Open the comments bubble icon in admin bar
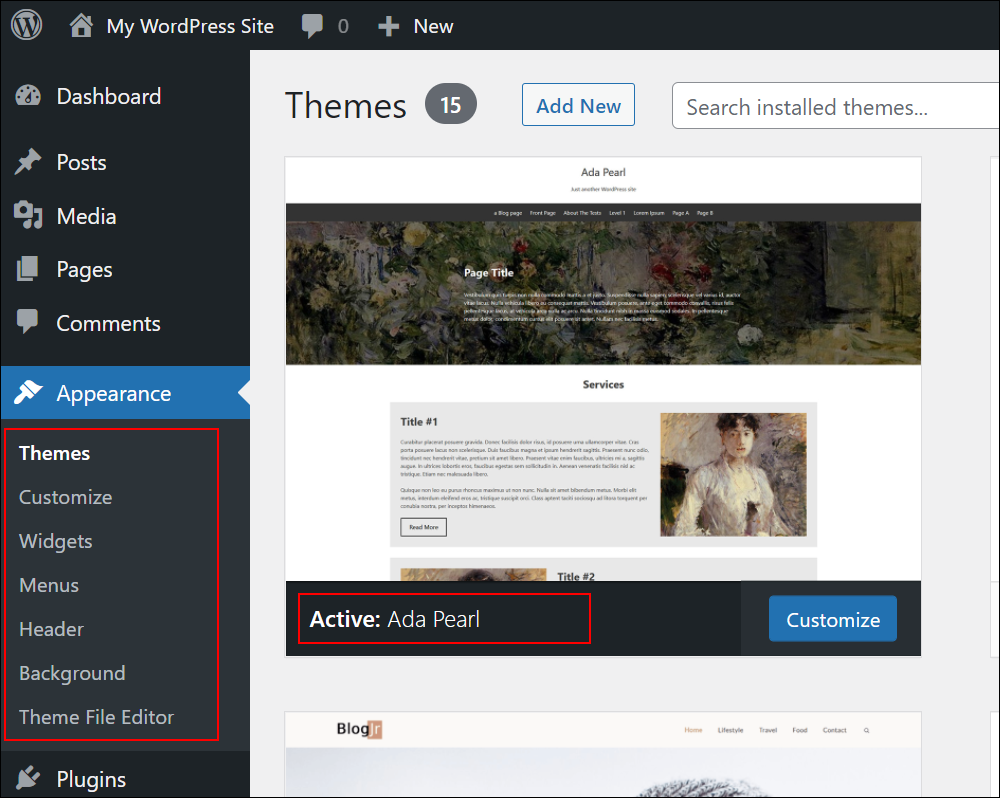Image resolution: width=1000 pixels, height=798 pixels. 312,26
